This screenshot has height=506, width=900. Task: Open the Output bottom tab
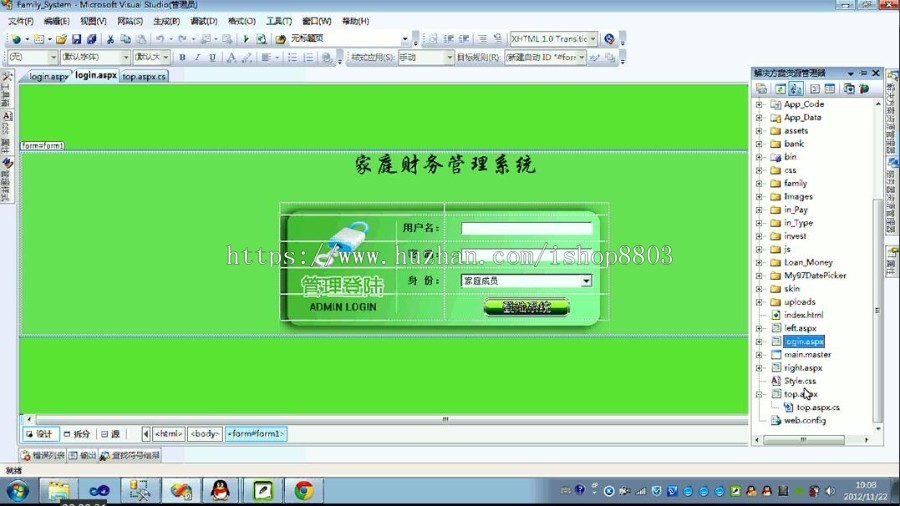point(83,456)
